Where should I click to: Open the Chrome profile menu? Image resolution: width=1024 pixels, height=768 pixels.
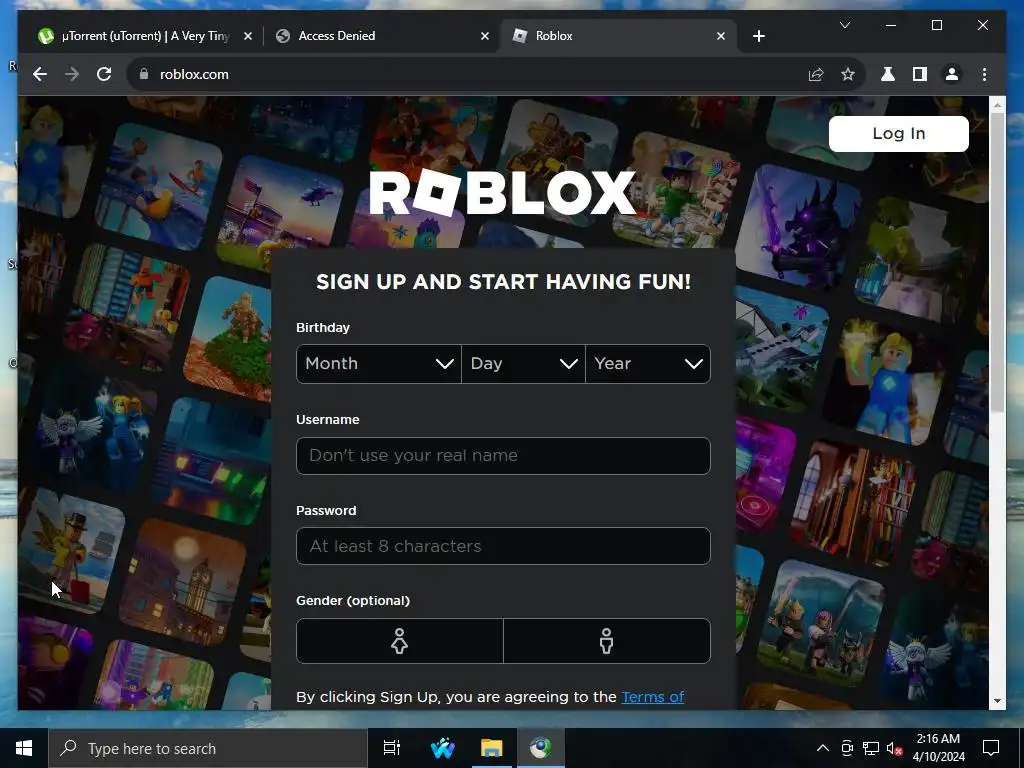(952, 74)
